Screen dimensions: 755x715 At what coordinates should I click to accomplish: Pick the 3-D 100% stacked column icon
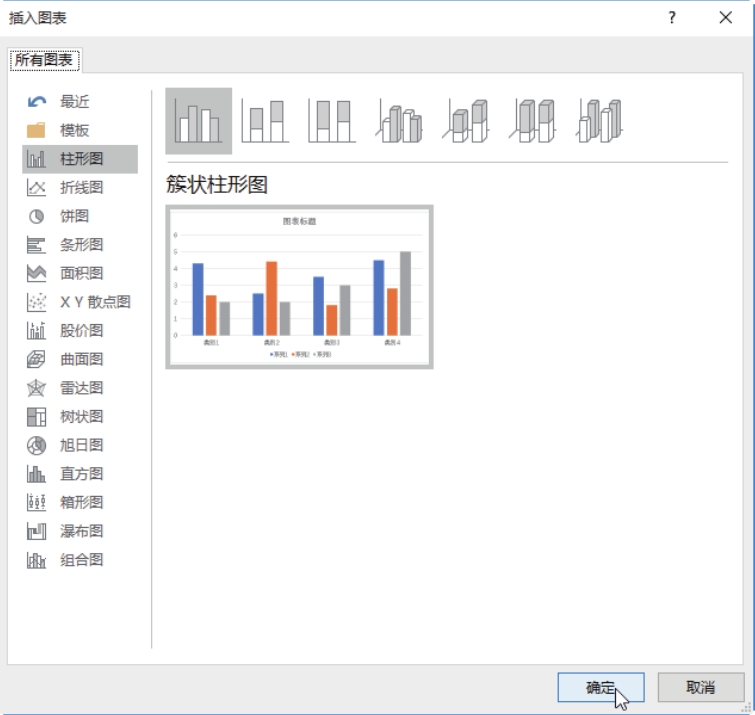click(x=533, y=121)
